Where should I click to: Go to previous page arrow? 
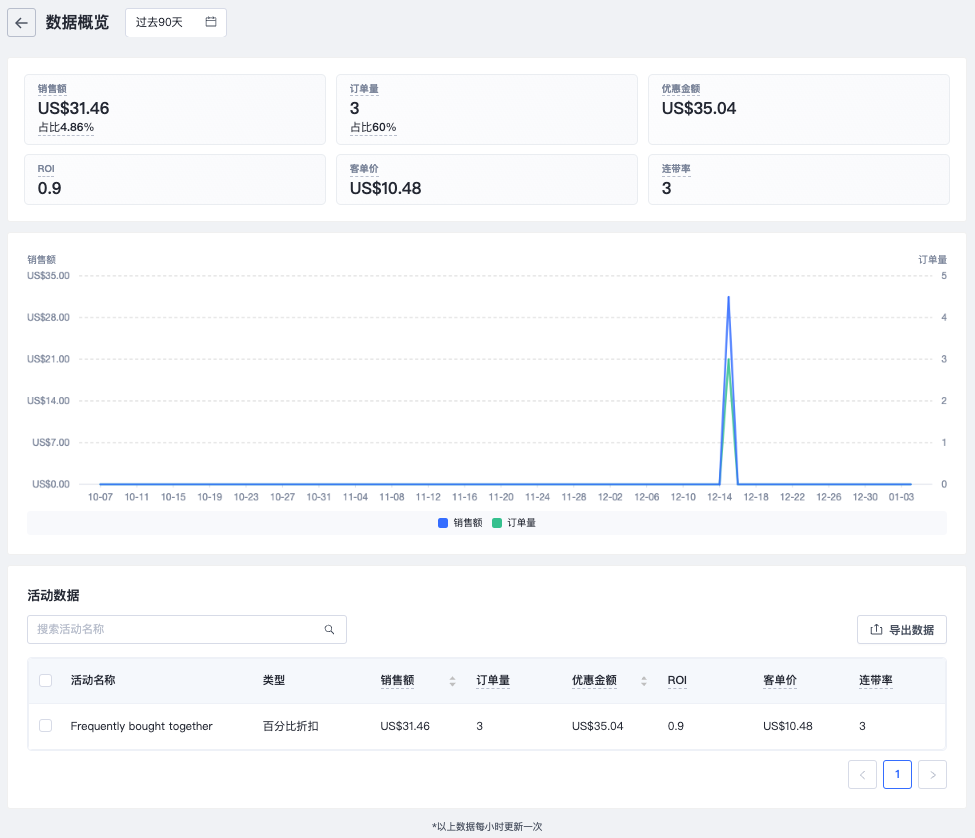pyautogui.click(x=862, y=774)
